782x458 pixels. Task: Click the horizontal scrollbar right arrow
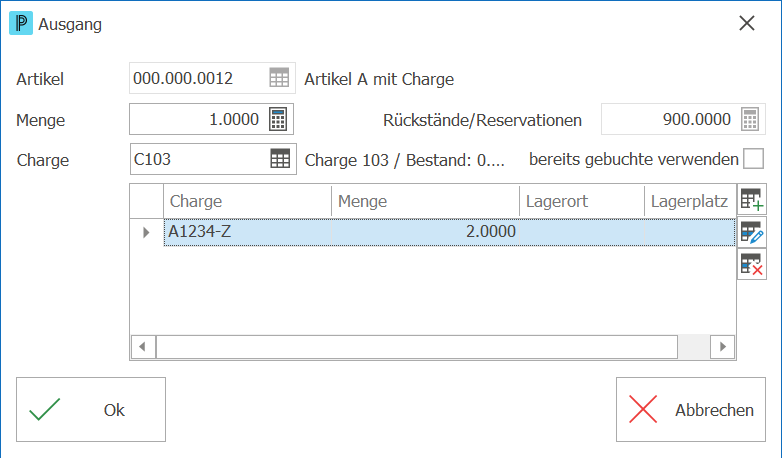point(722,347)
